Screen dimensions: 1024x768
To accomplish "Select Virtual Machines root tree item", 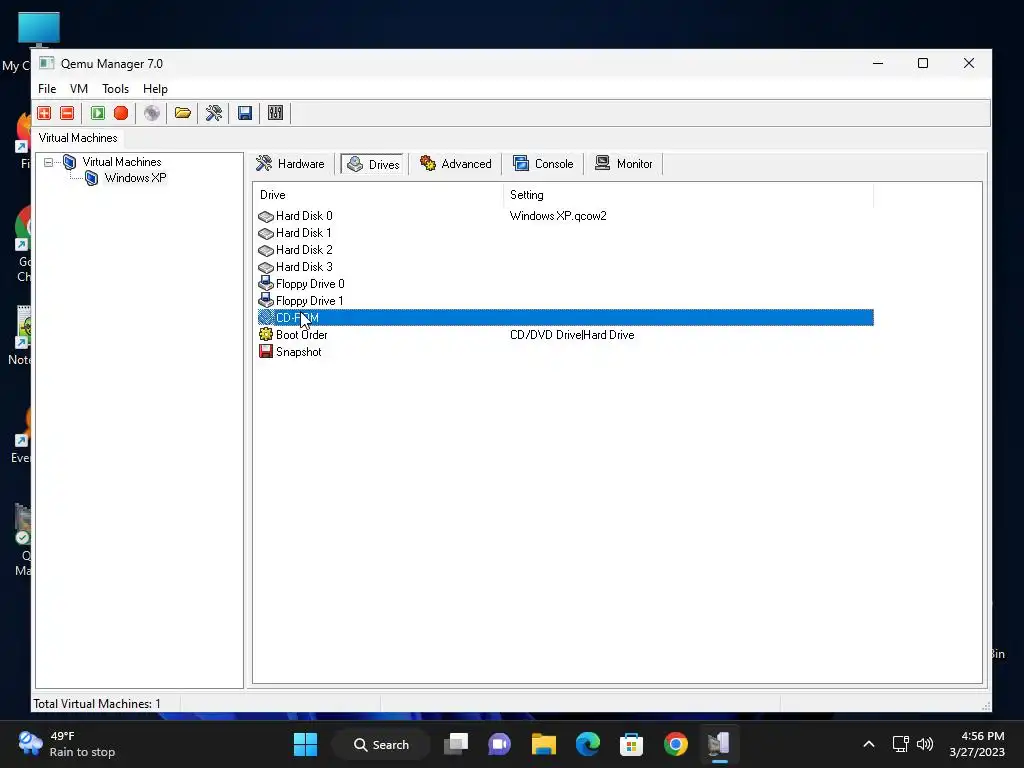I will (x=121, y=162).
